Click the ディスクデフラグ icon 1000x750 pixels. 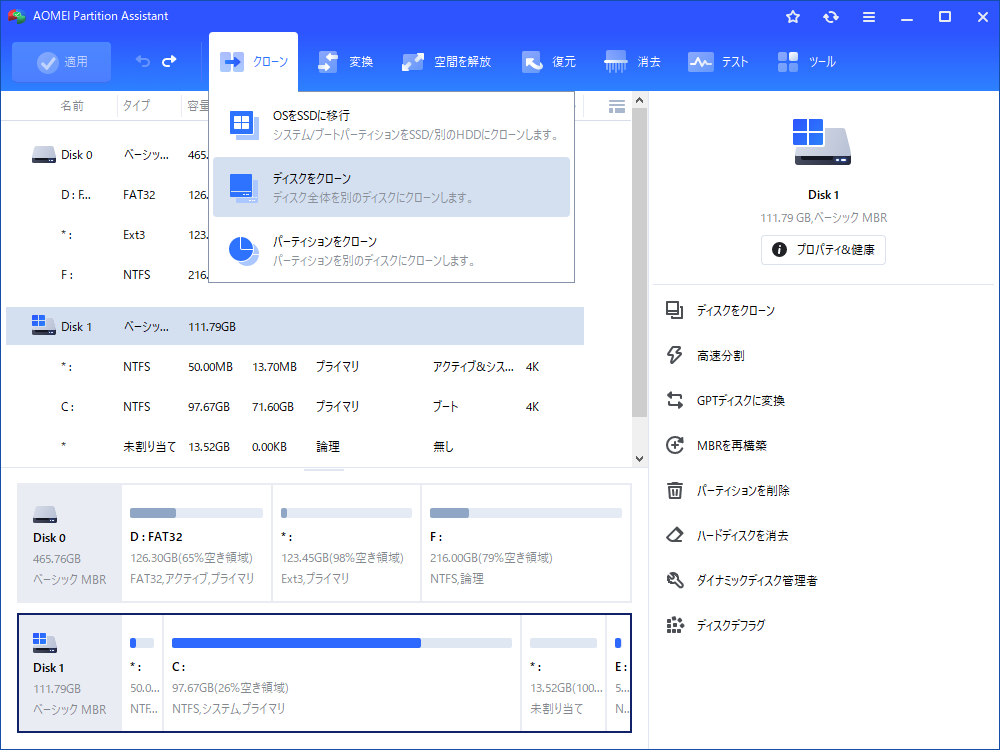tap(674, 625)
